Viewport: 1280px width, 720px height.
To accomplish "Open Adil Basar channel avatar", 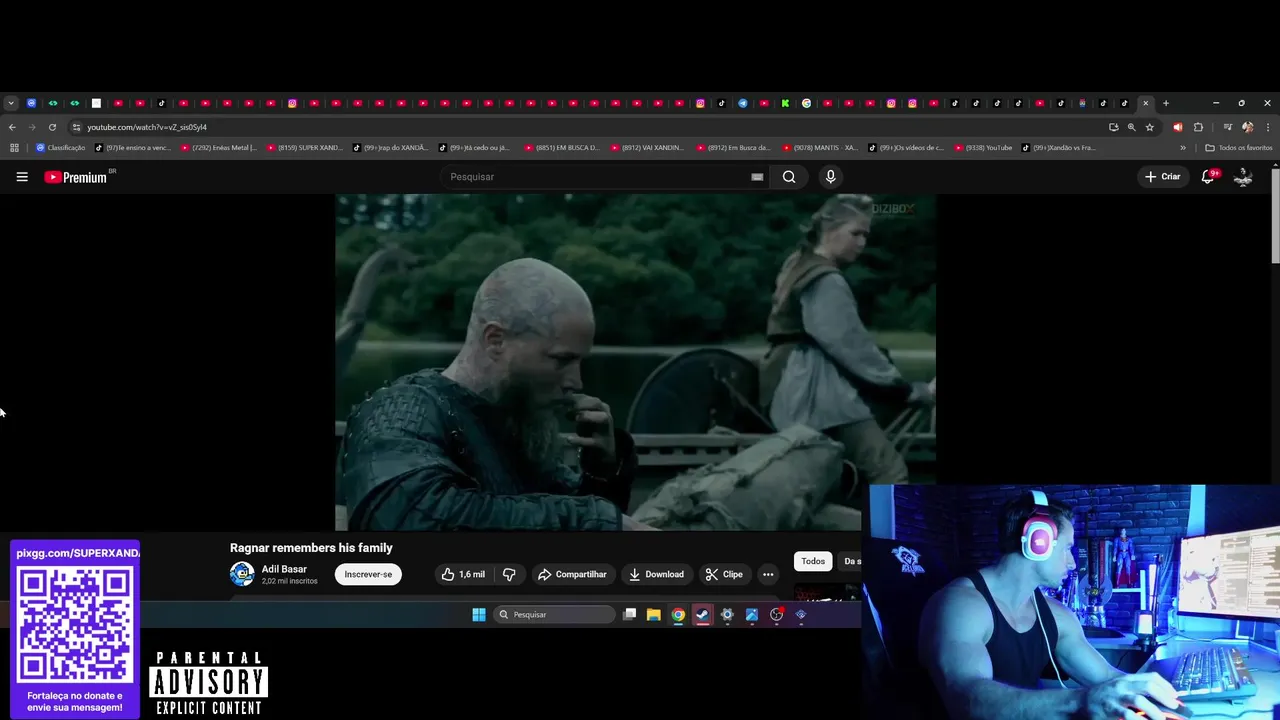I will pyautogui.click(x=242, y=574).
